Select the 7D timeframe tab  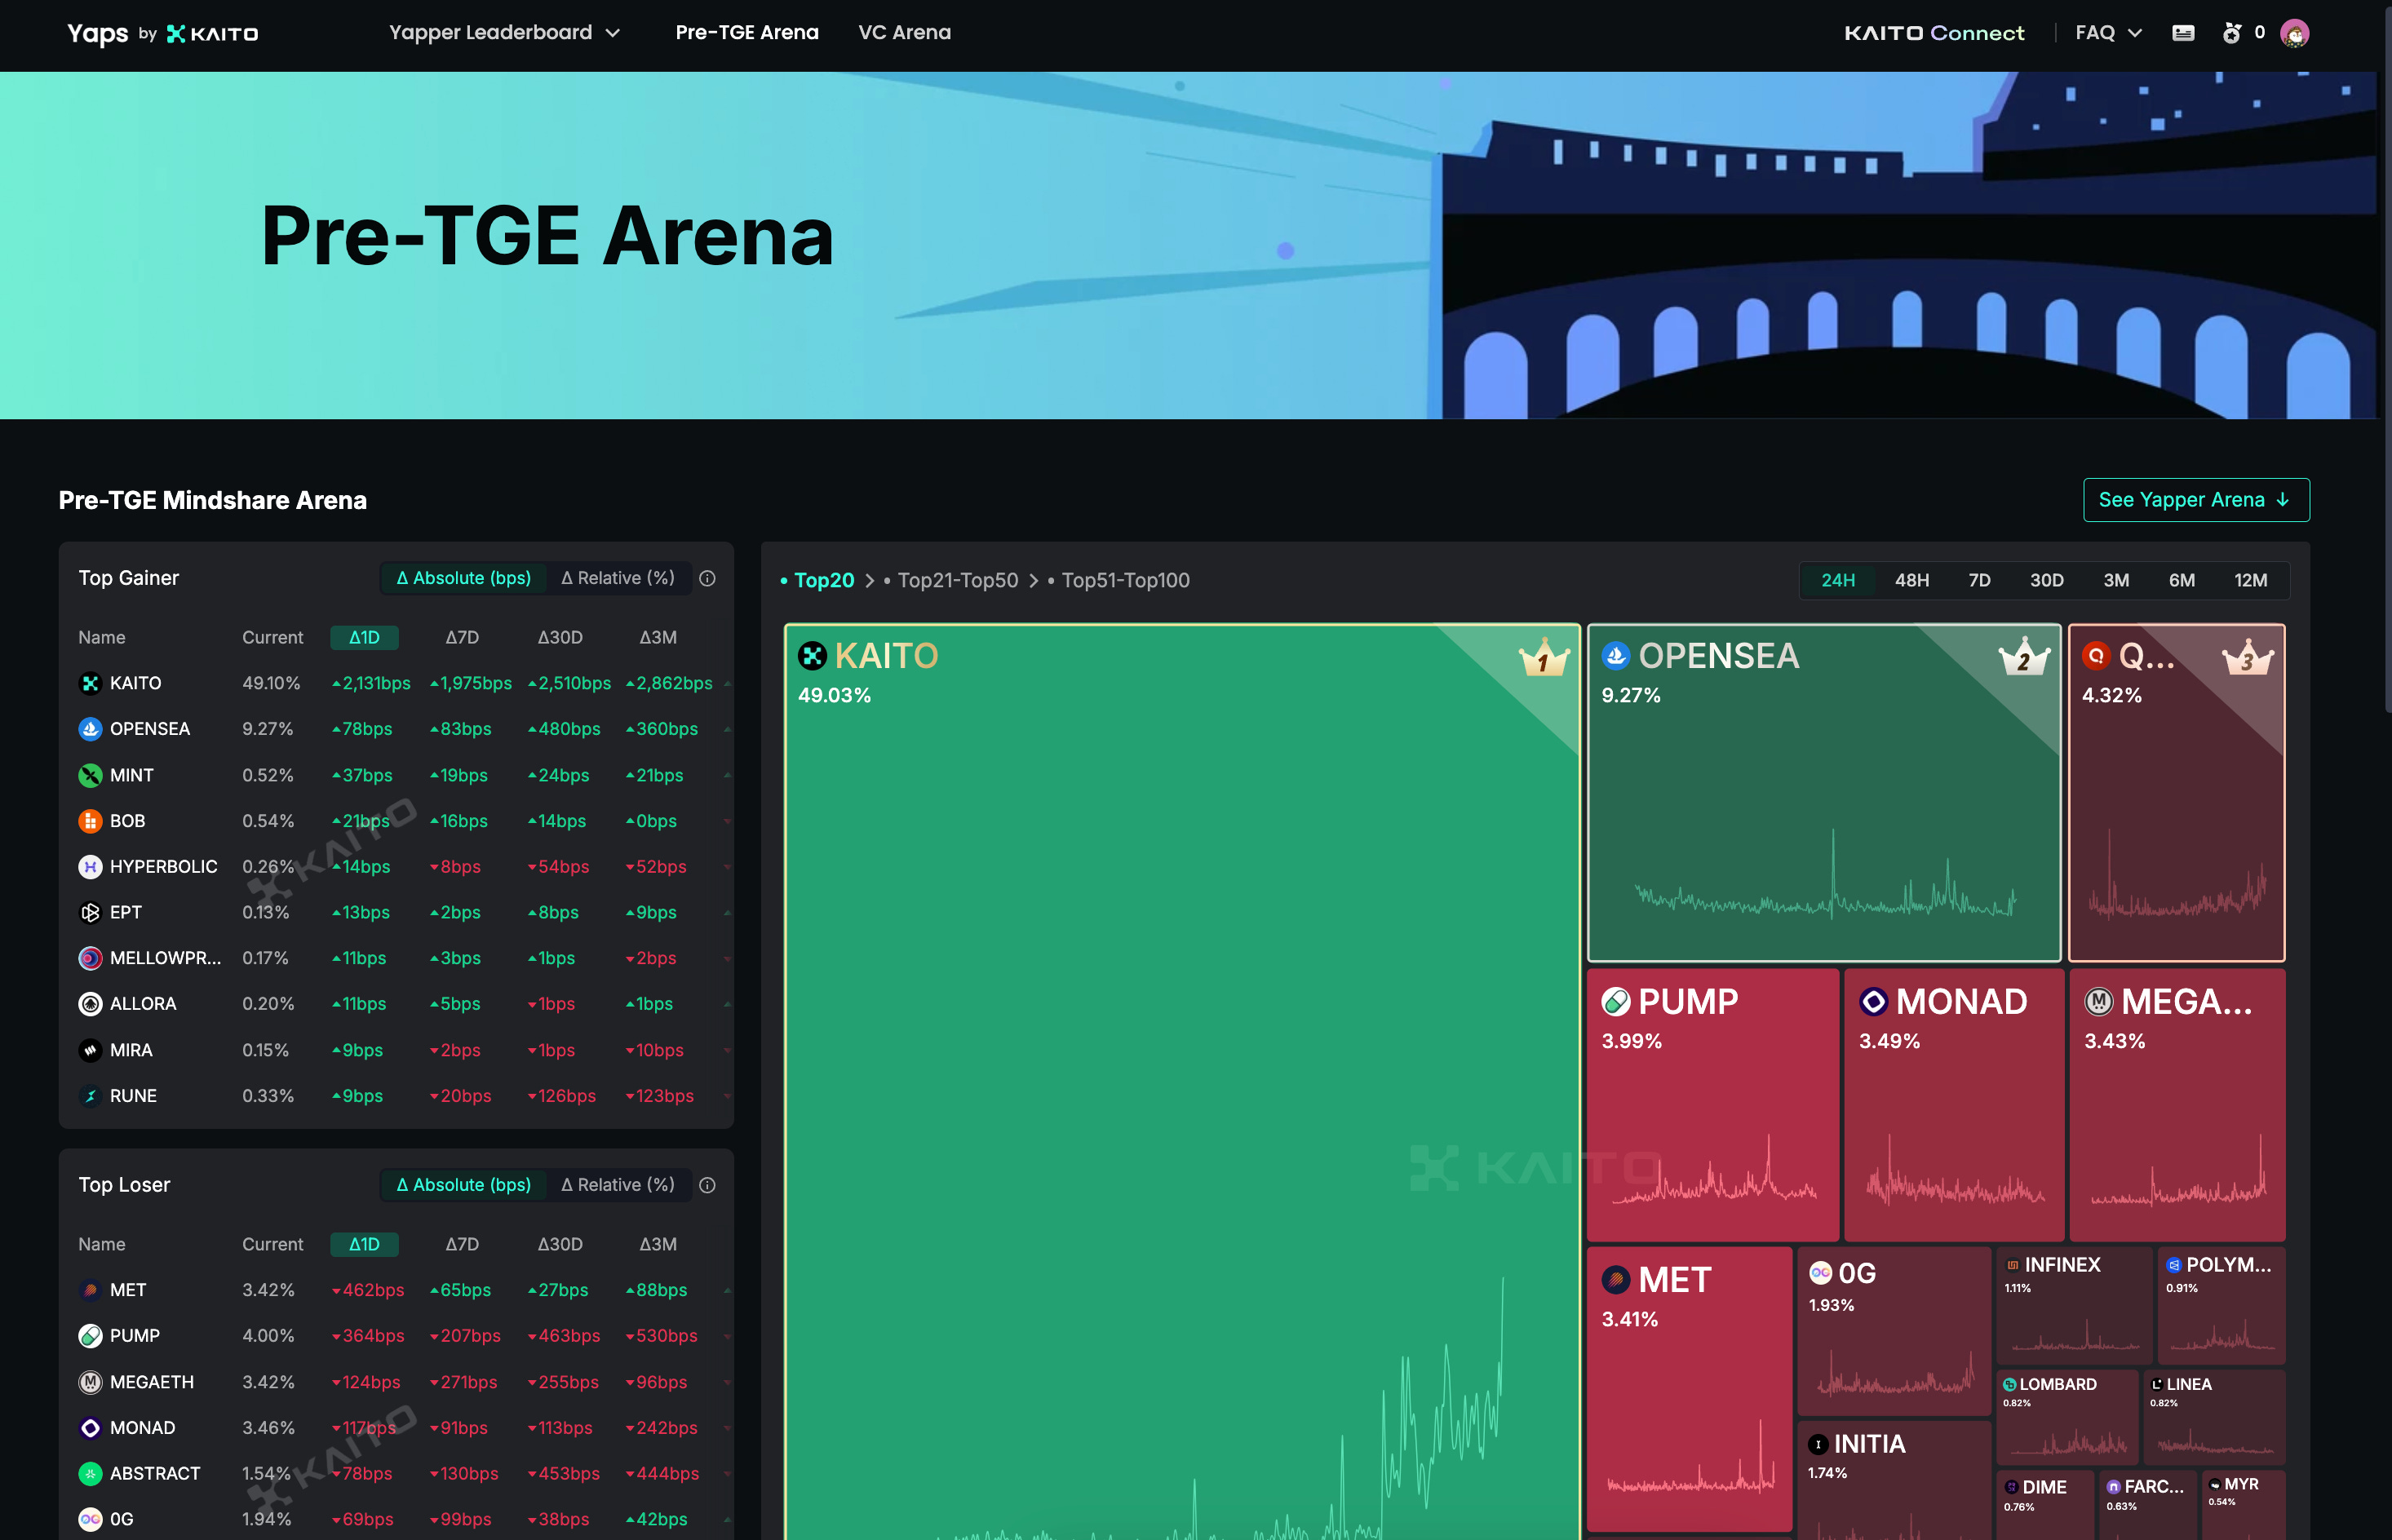(x=1979, y=580)
